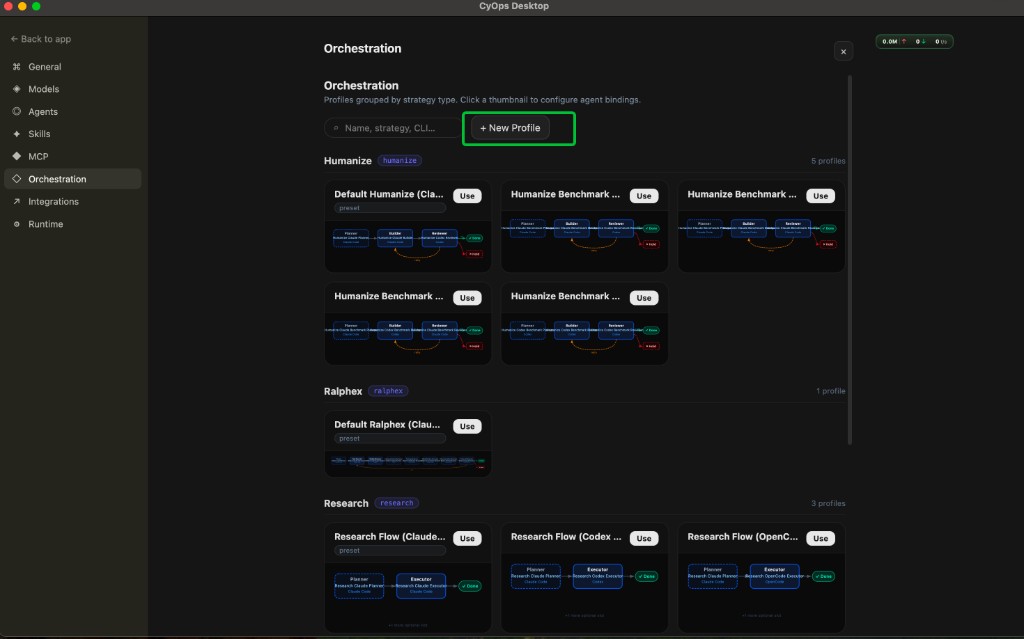
Task: Open Research Flow (Claude) diagram thumbnail
Action: tap(408, 596)
